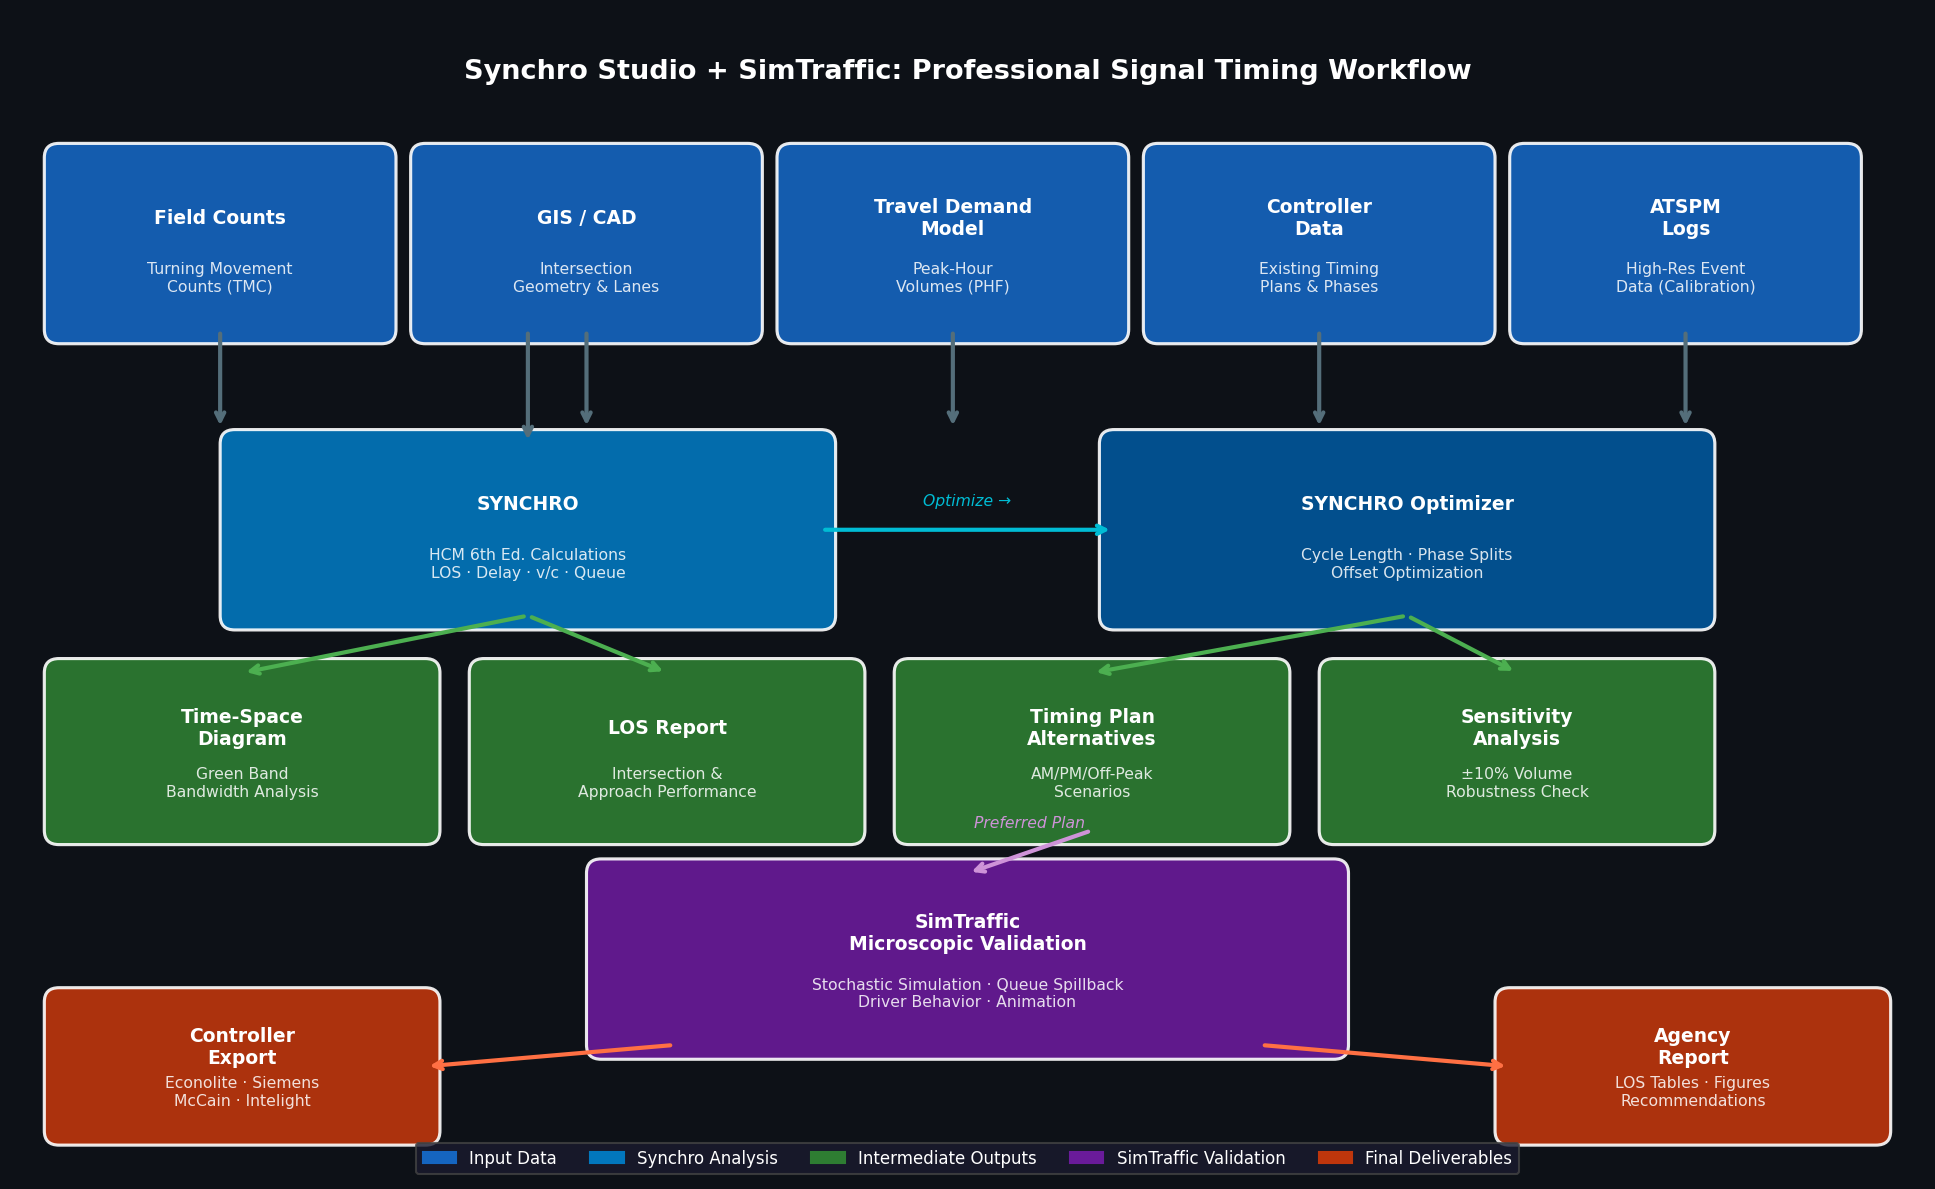This screenshot has height=1189, width=1935.
Task: Click the SimTraffic Validation legend swatch
Action: coord(1087,1158)
